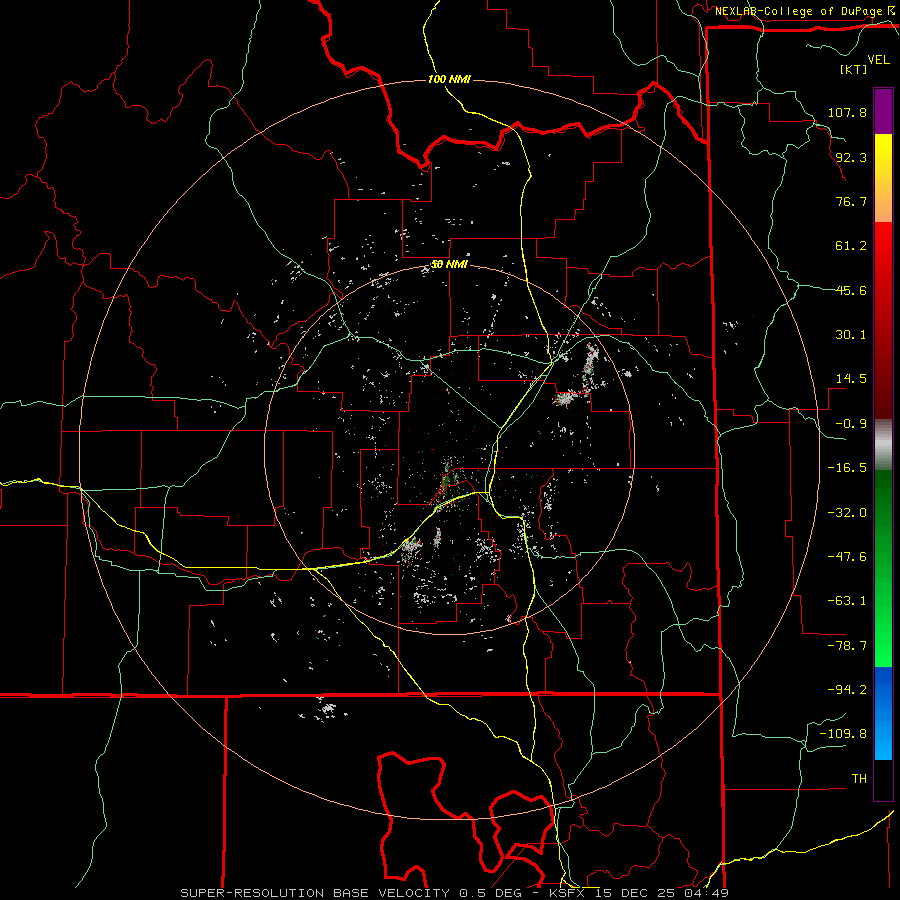Image resolution: width=900 pixels, height=900 pixels.
Task: Select the 107.8 value on velocity scale
Action: [x=847, y=112]
